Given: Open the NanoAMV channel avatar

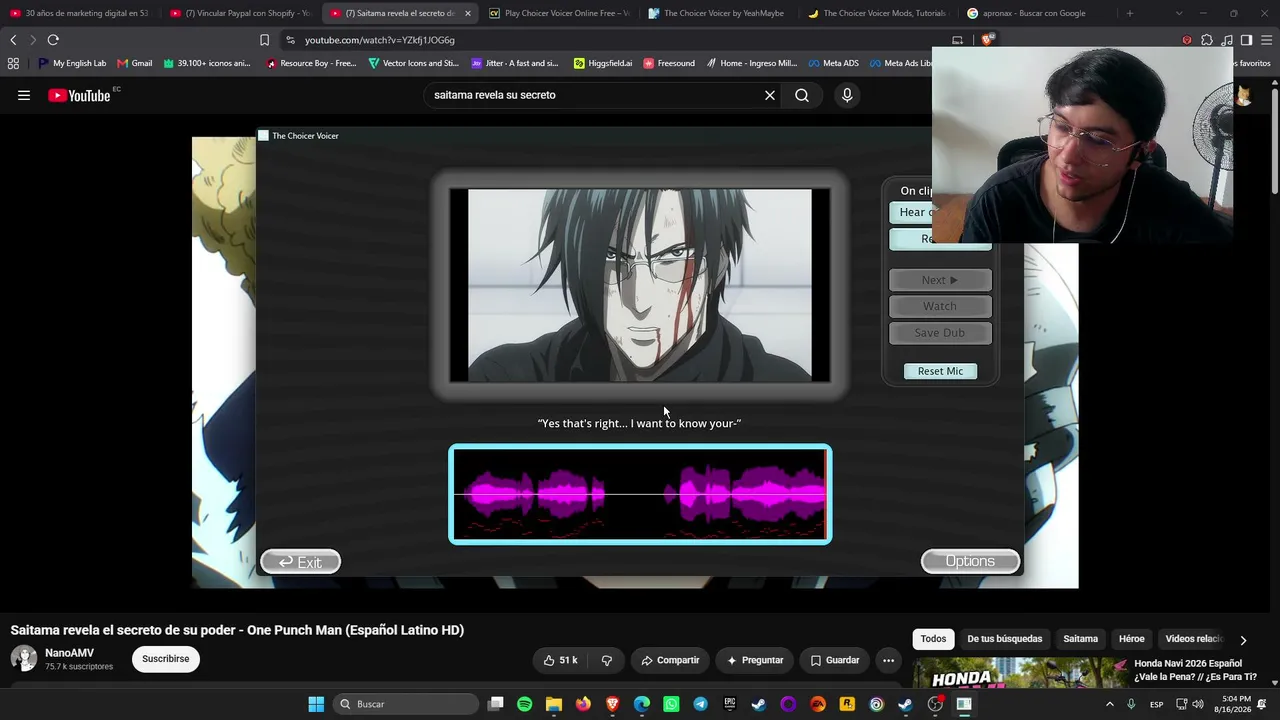Looking at the screenshot, I should coord(24,658).
